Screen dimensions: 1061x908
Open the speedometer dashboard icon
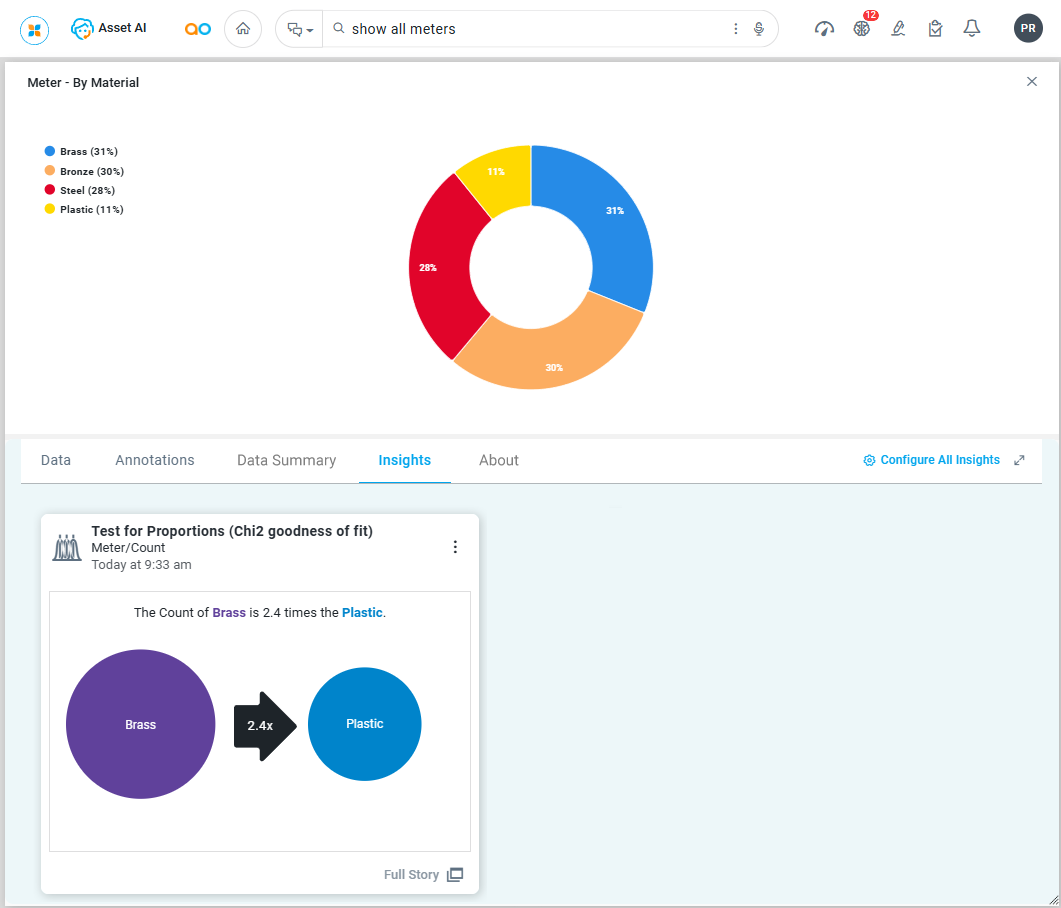coord(824,29)
